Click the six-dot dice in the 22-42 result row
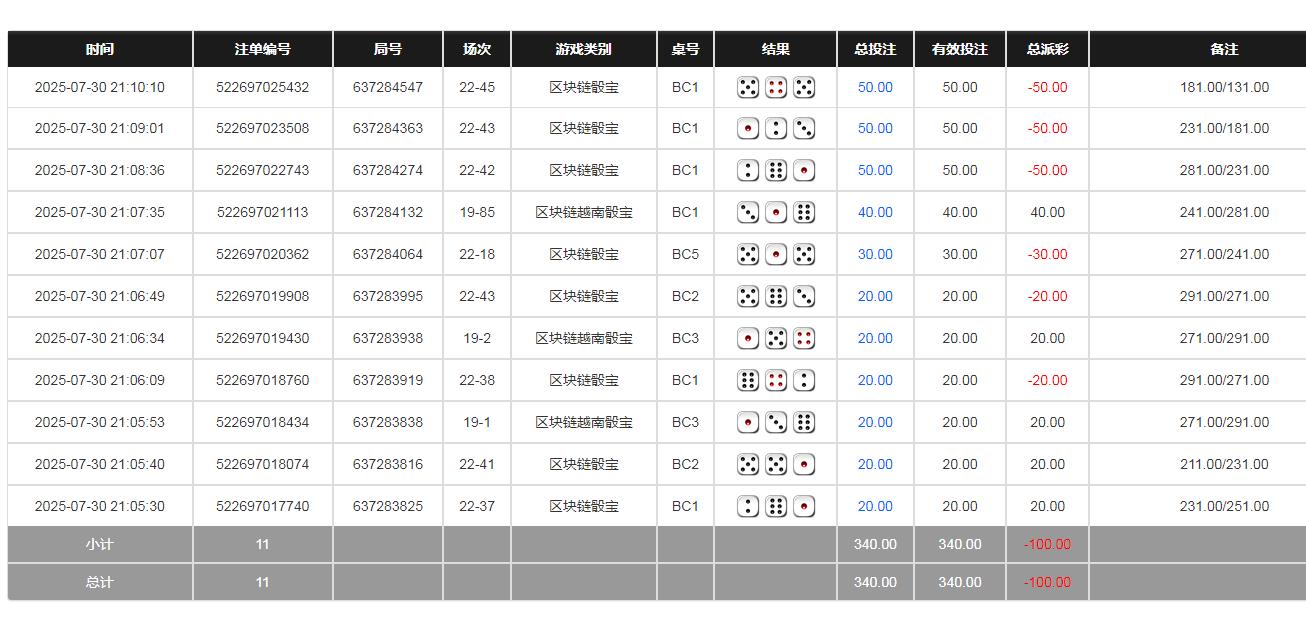This screenshot has height=618, width=1306. (775, 170)
